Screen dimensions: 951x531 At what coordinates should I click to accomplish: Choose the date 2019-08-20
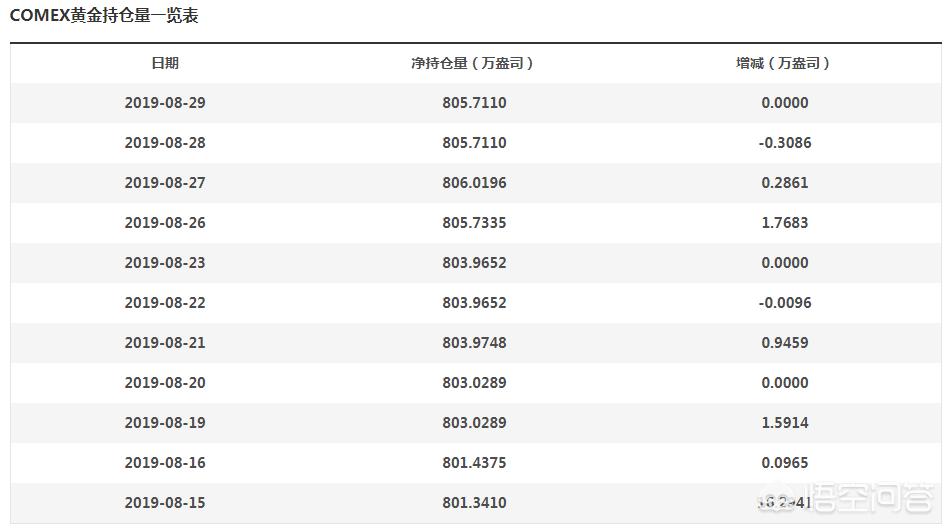[165, 382]
